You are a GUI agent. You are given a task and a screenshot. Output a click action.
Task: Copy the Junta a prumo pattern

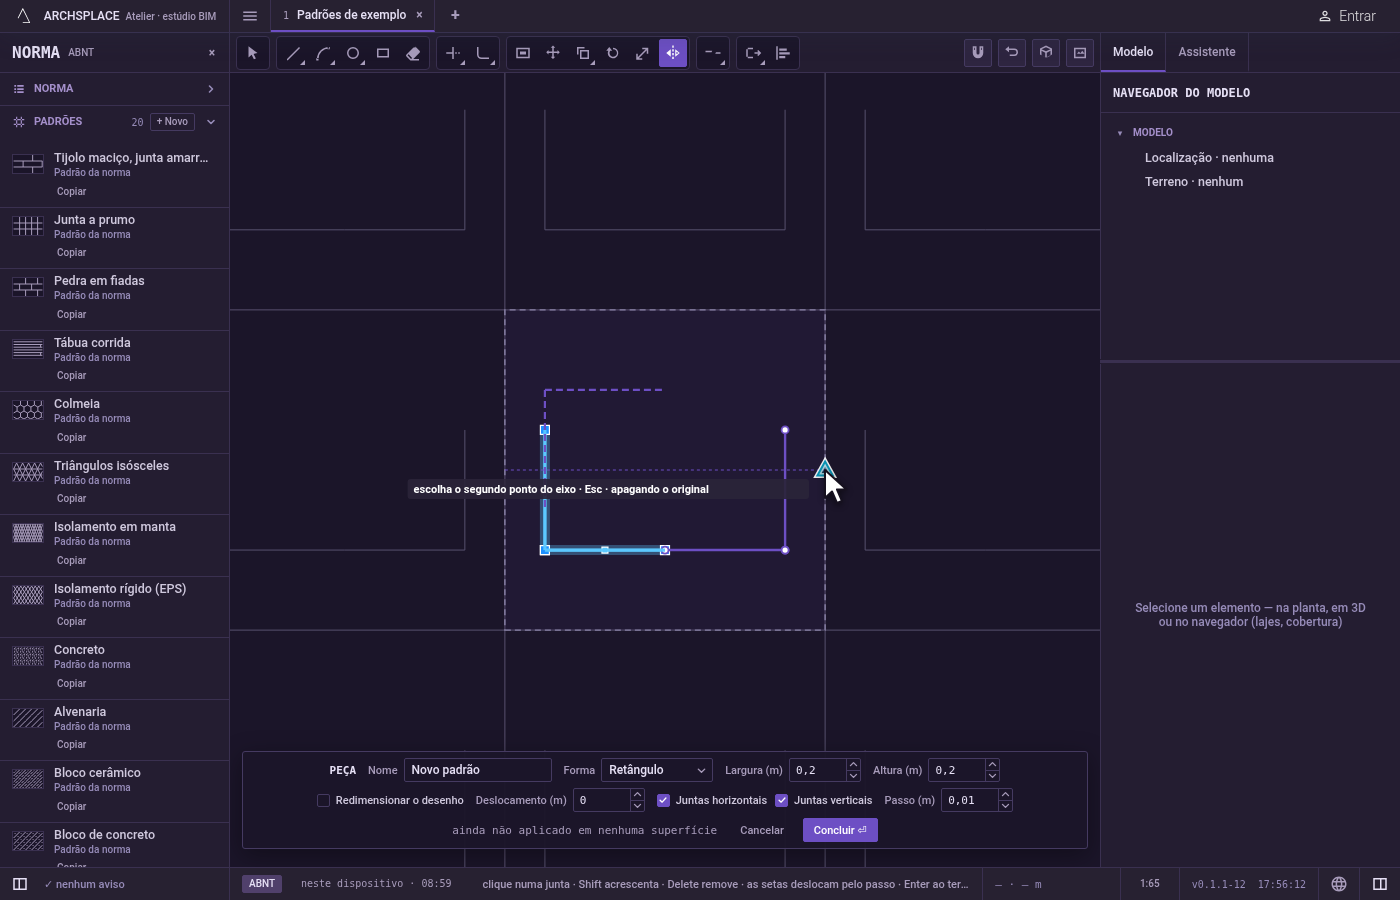click(x=71, y=253)
